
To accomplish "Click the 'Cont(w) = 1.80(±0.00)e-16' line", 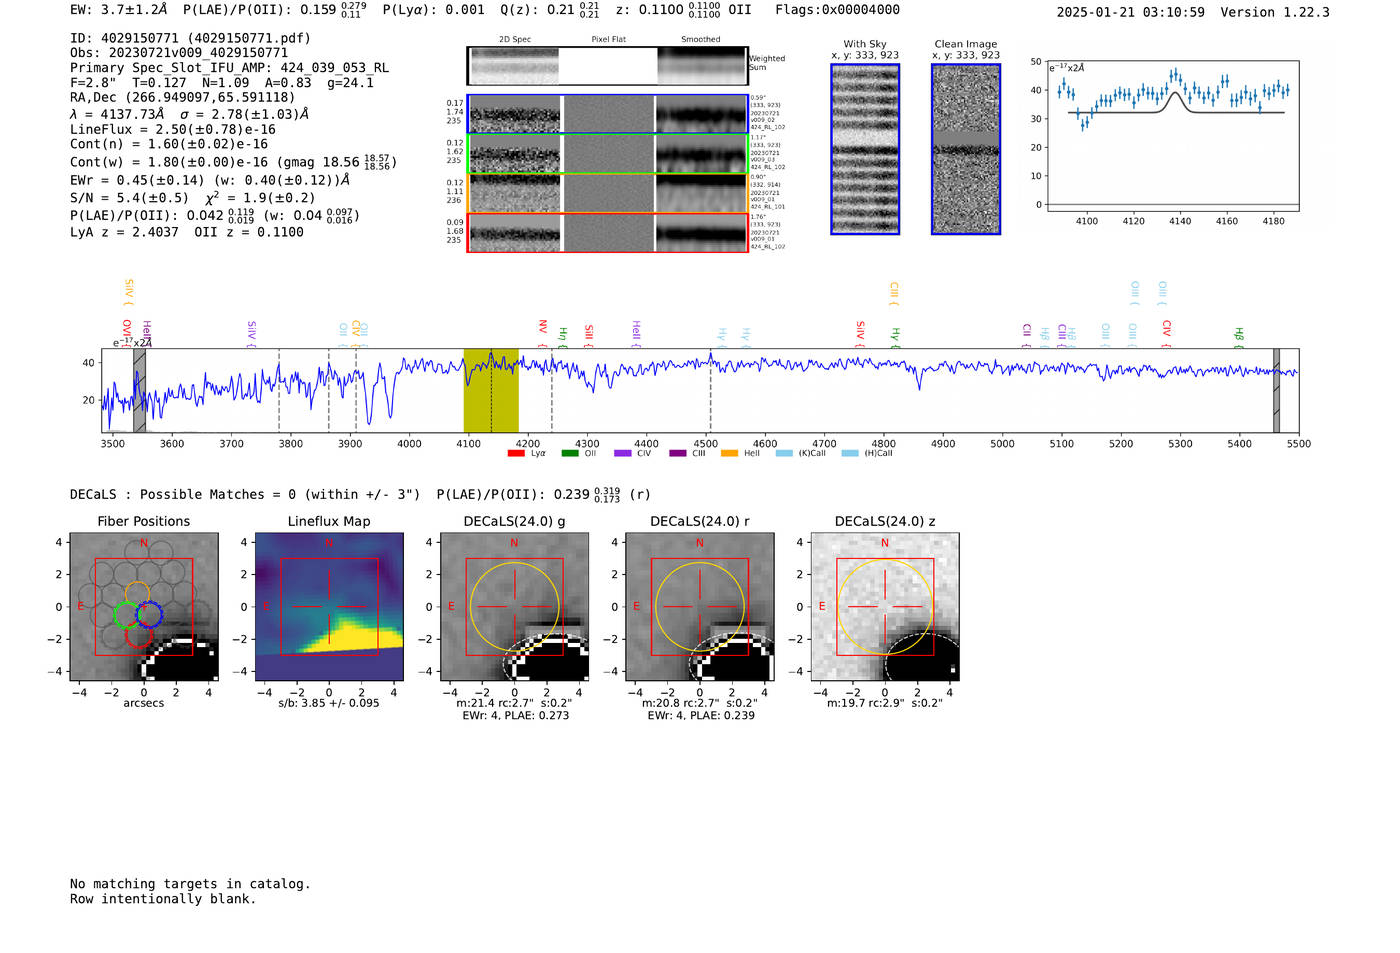I will tap(233, 161).
